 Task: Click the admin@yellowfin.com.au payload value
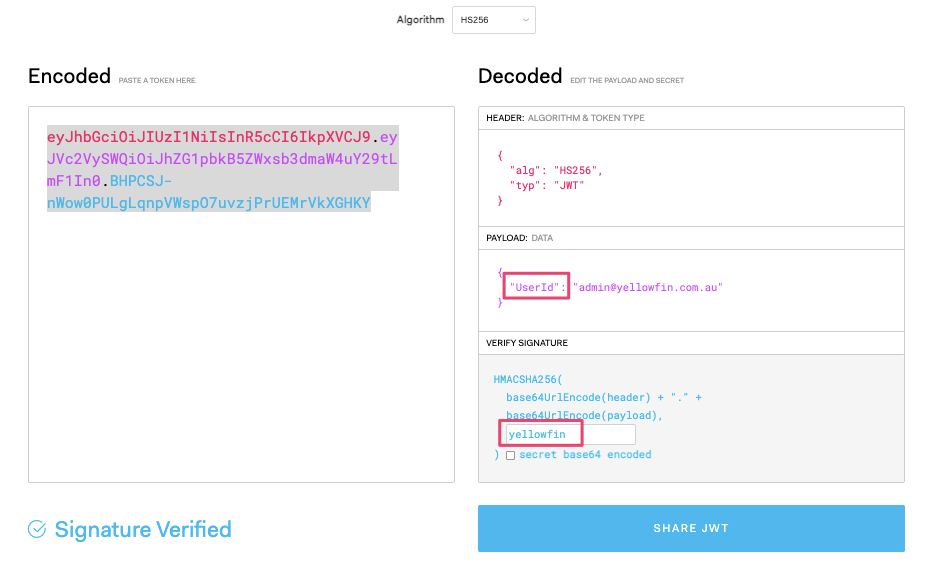point(648,287)
